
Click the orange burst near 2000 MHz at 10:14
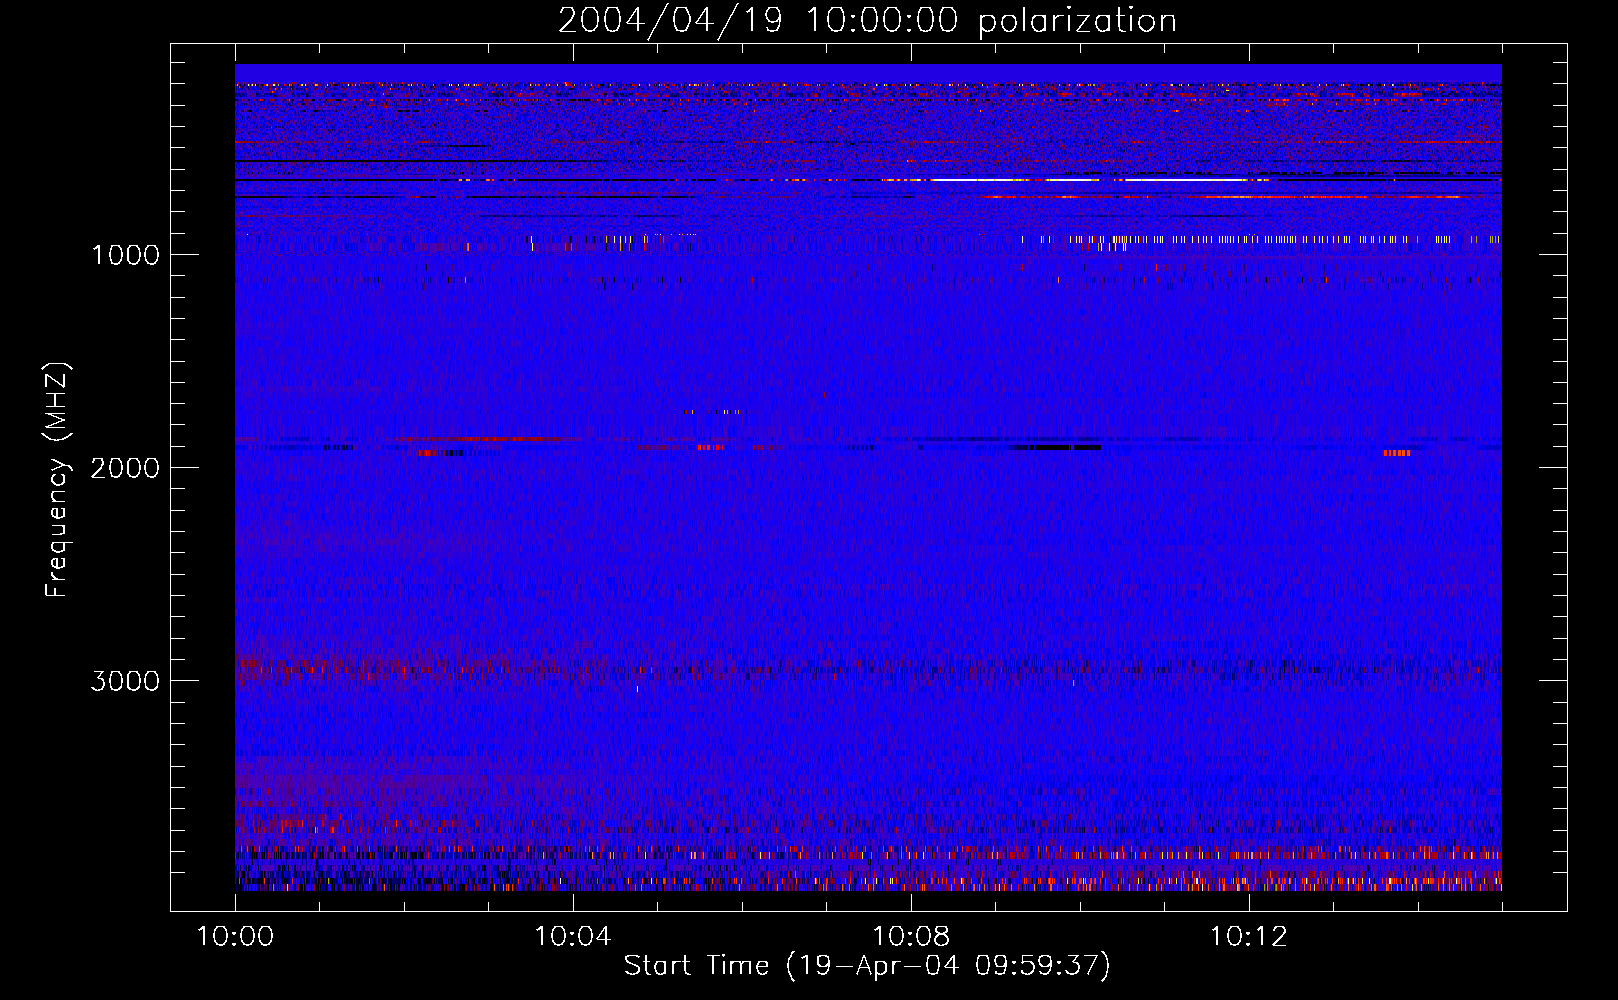(x=1397, y=453)
